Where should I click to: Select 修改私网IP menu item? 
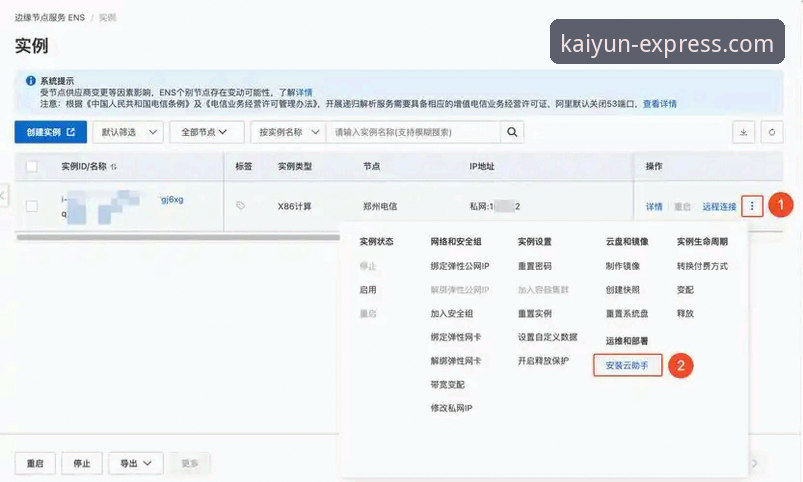click(451, 408)
